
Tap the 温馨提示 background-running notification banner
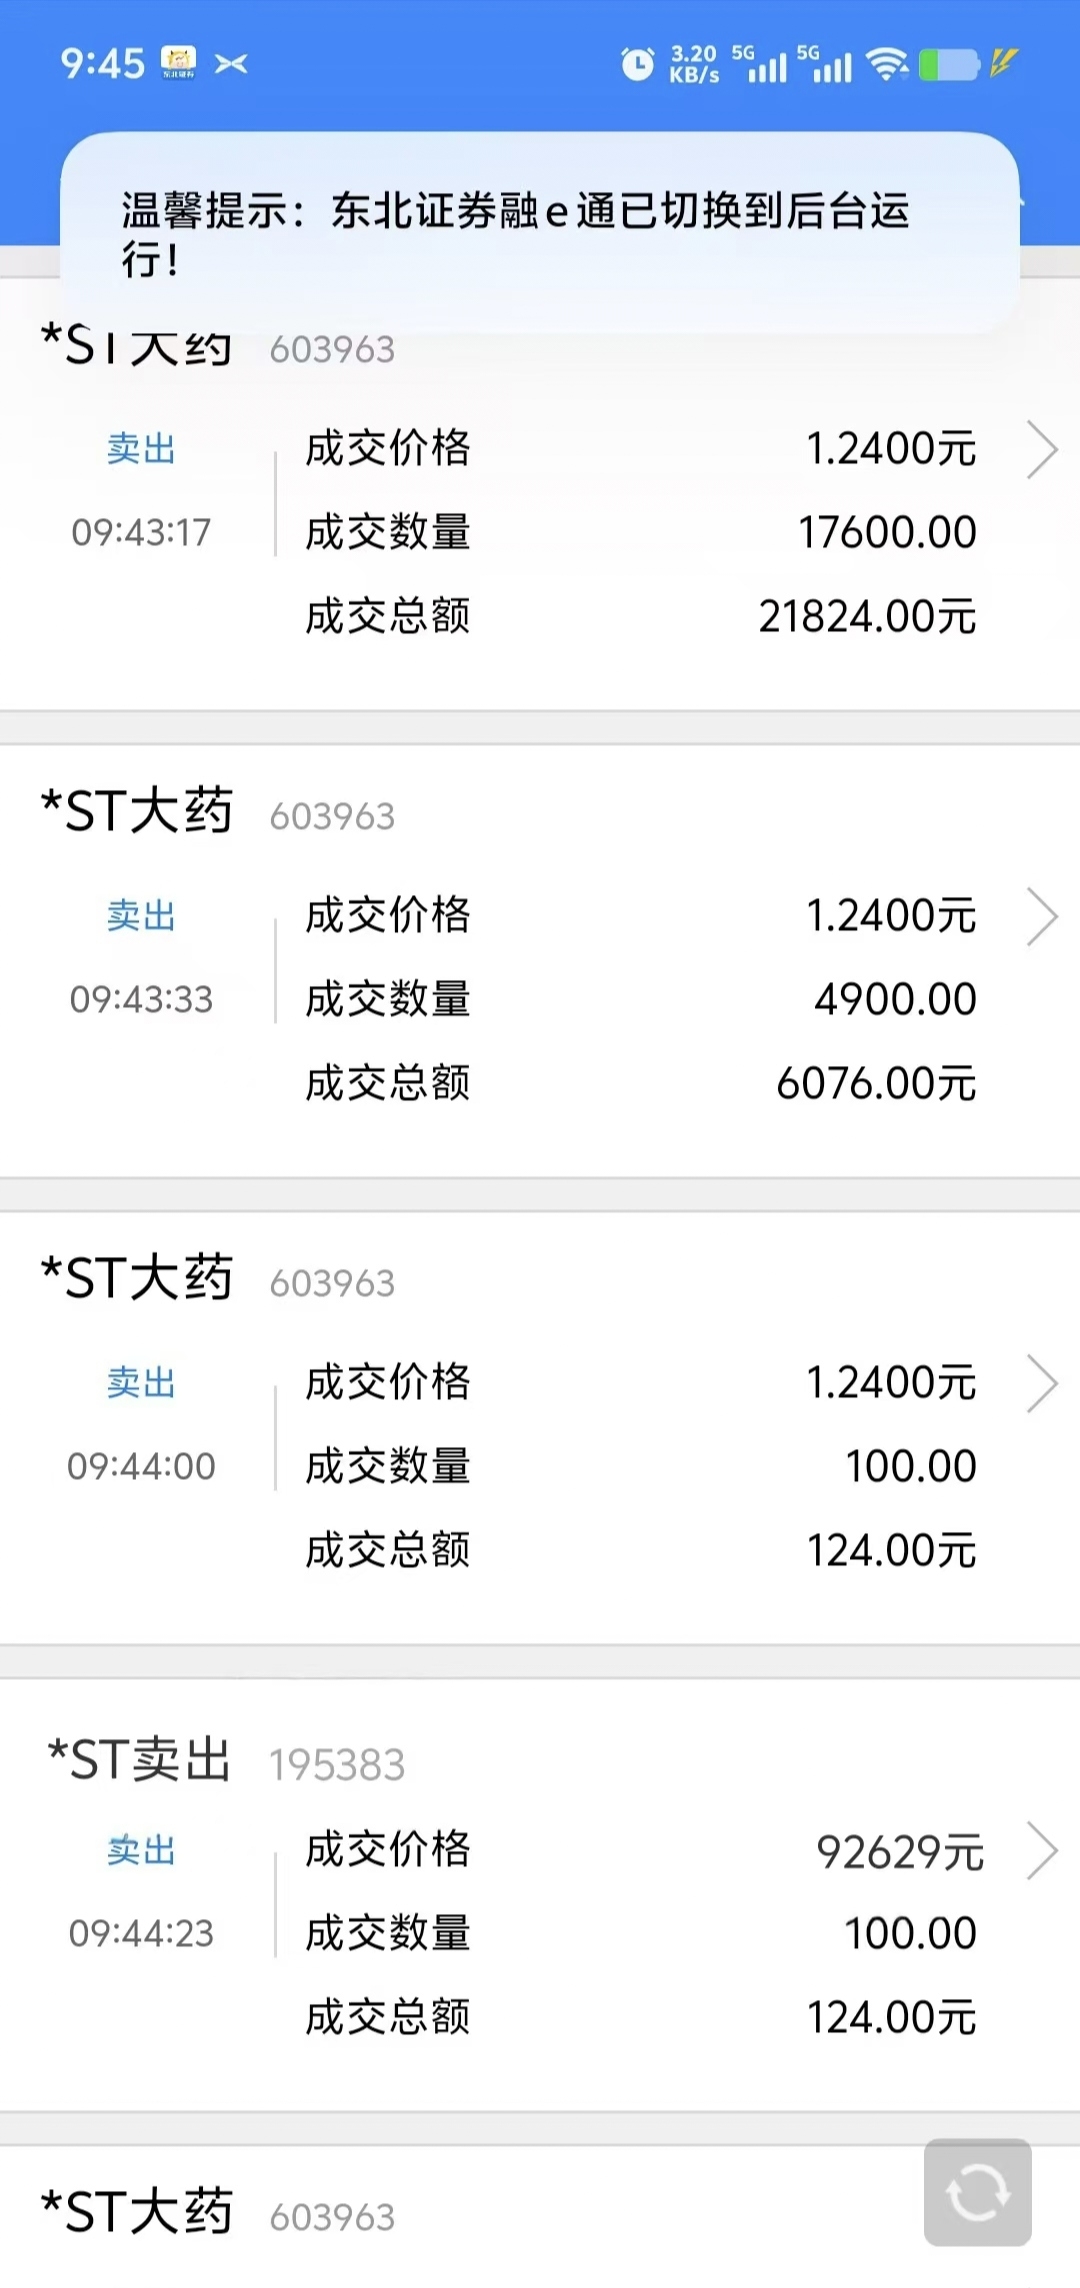540,233
